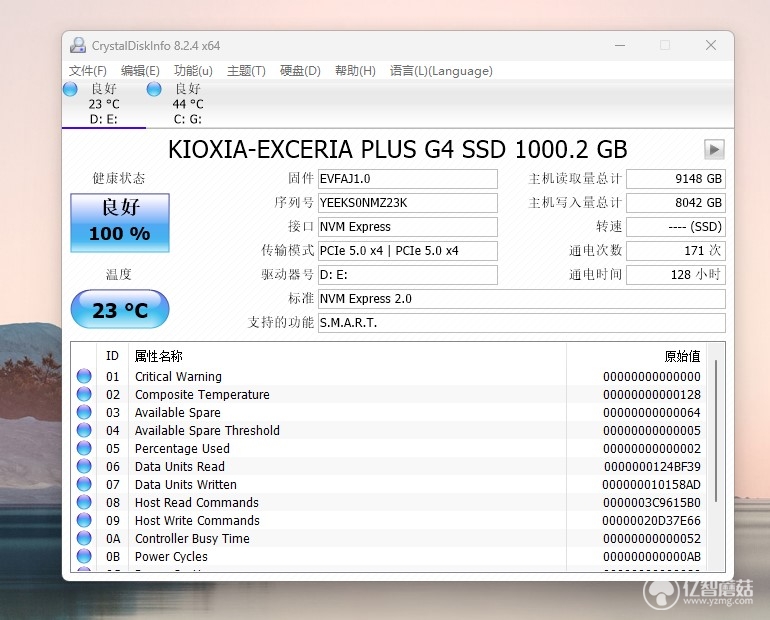Screen dimensions: 770x620
Task: Open the 硬盘(D) menu
Action: pyautogui.click(x=300, y=71)
